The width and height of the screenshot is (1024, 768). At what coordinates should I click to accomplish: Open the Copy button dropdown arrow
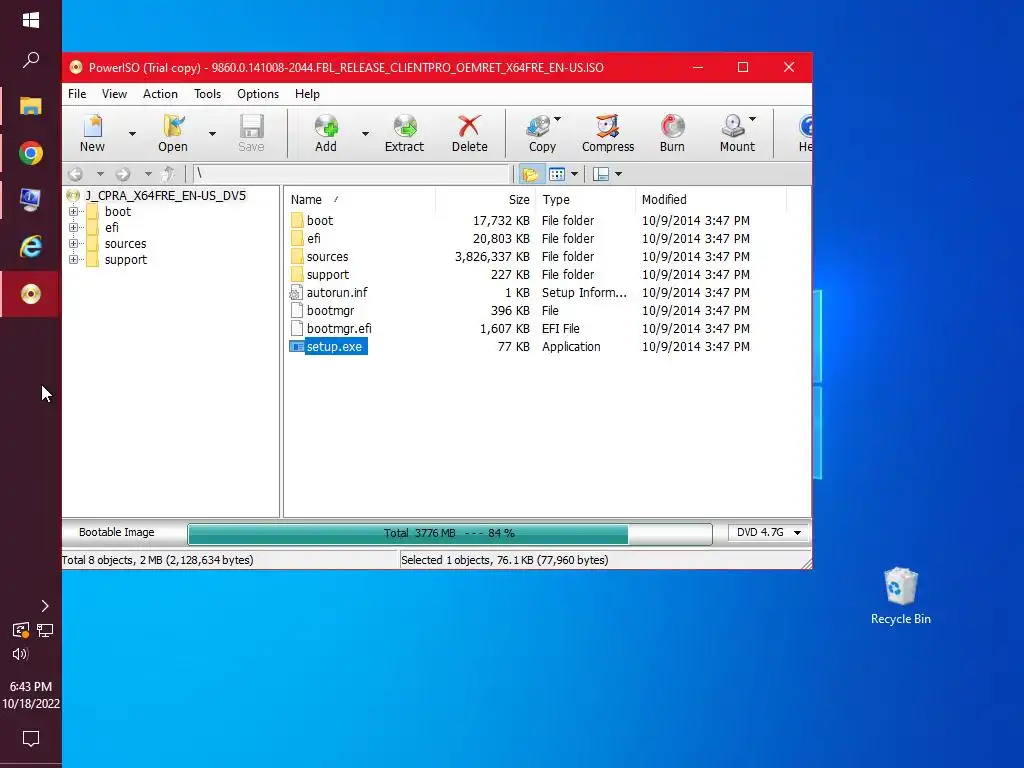point(557,119)
